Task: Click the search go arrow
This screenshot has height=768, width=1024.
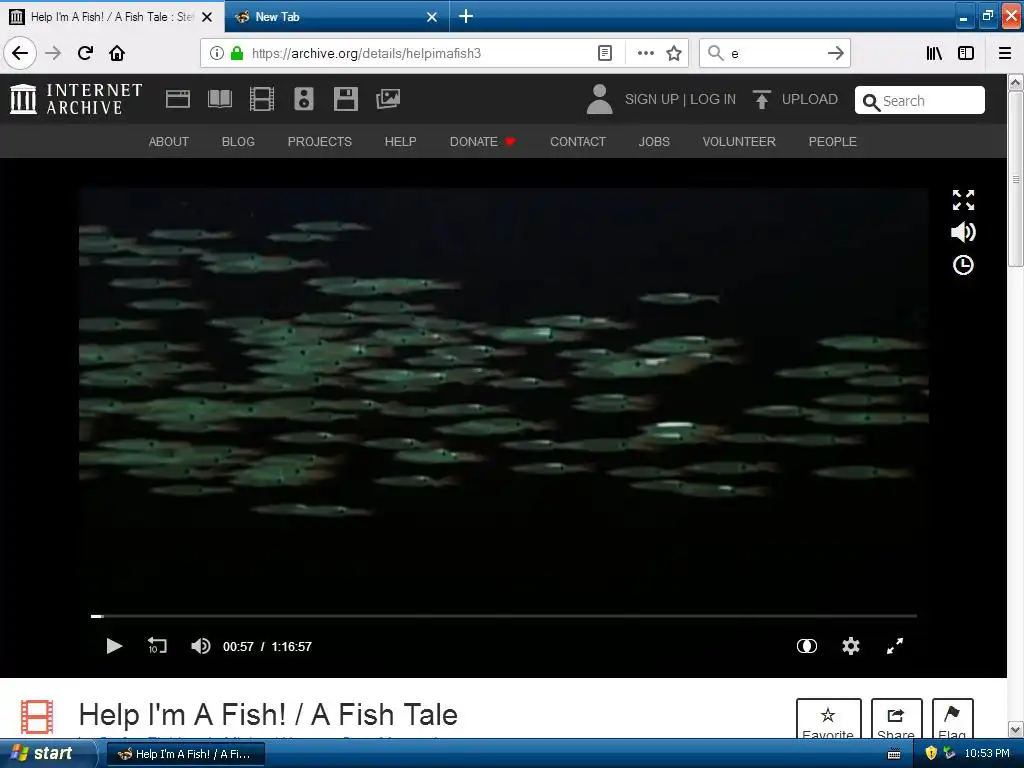Action: [835, 53]
